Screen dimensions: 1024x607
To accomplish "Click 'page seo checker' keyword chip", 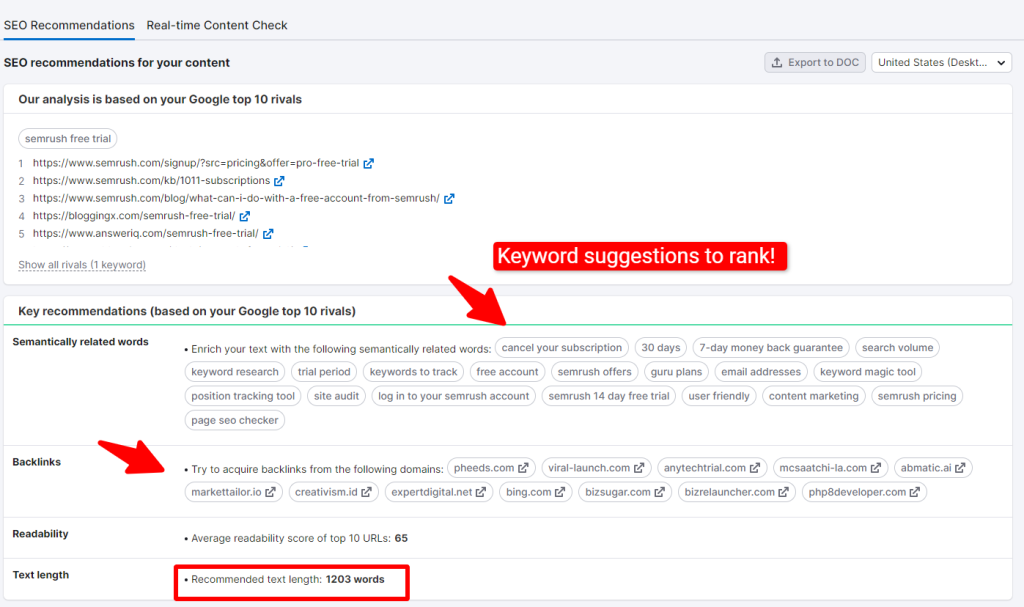I will tap(235, 420).
